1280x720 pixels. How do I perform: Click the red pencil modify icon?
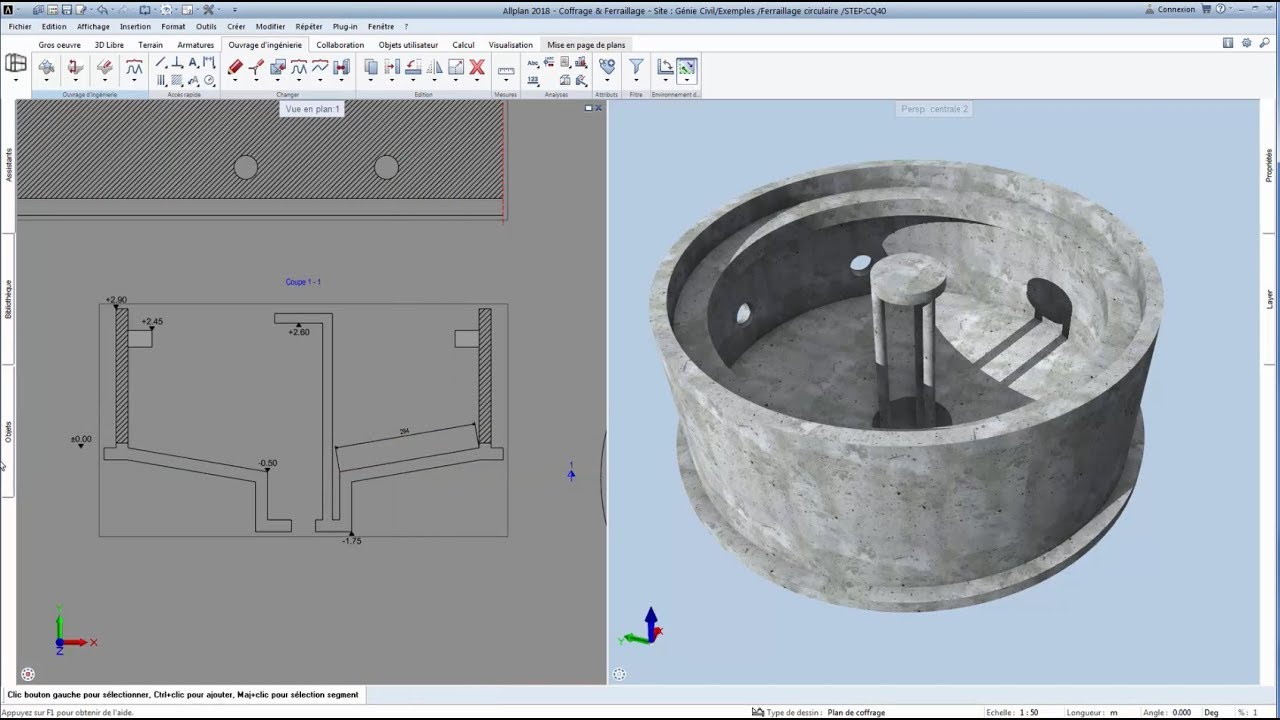coord(235,67)
